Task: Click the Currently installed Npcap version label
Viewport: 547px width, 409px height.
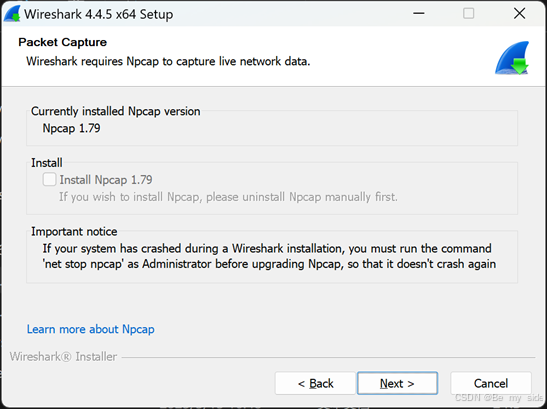Action: coord(115,111)
